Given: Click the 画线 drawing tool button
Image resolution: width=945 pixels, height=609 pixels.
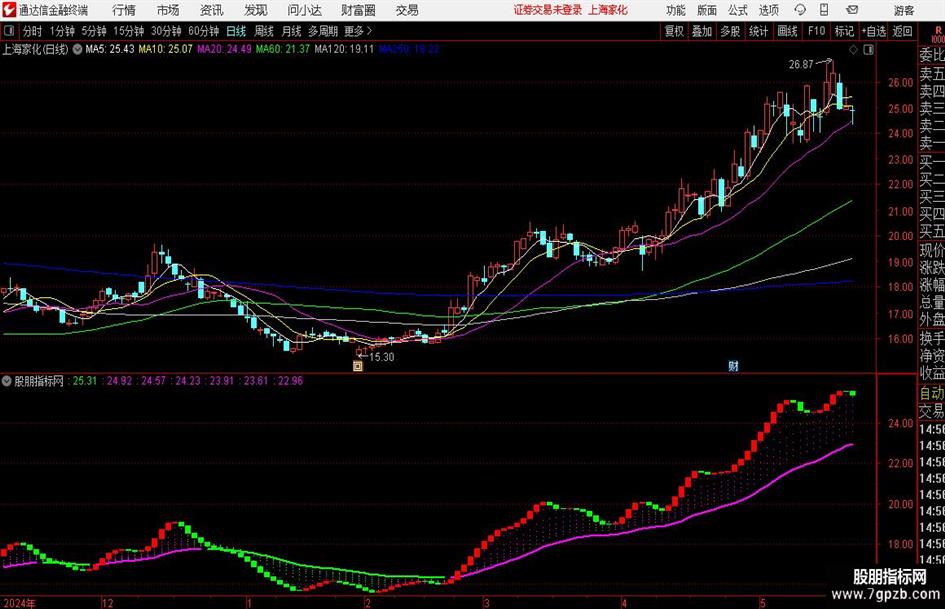Looking at the screenshot, I should click(x=787, y=31).
